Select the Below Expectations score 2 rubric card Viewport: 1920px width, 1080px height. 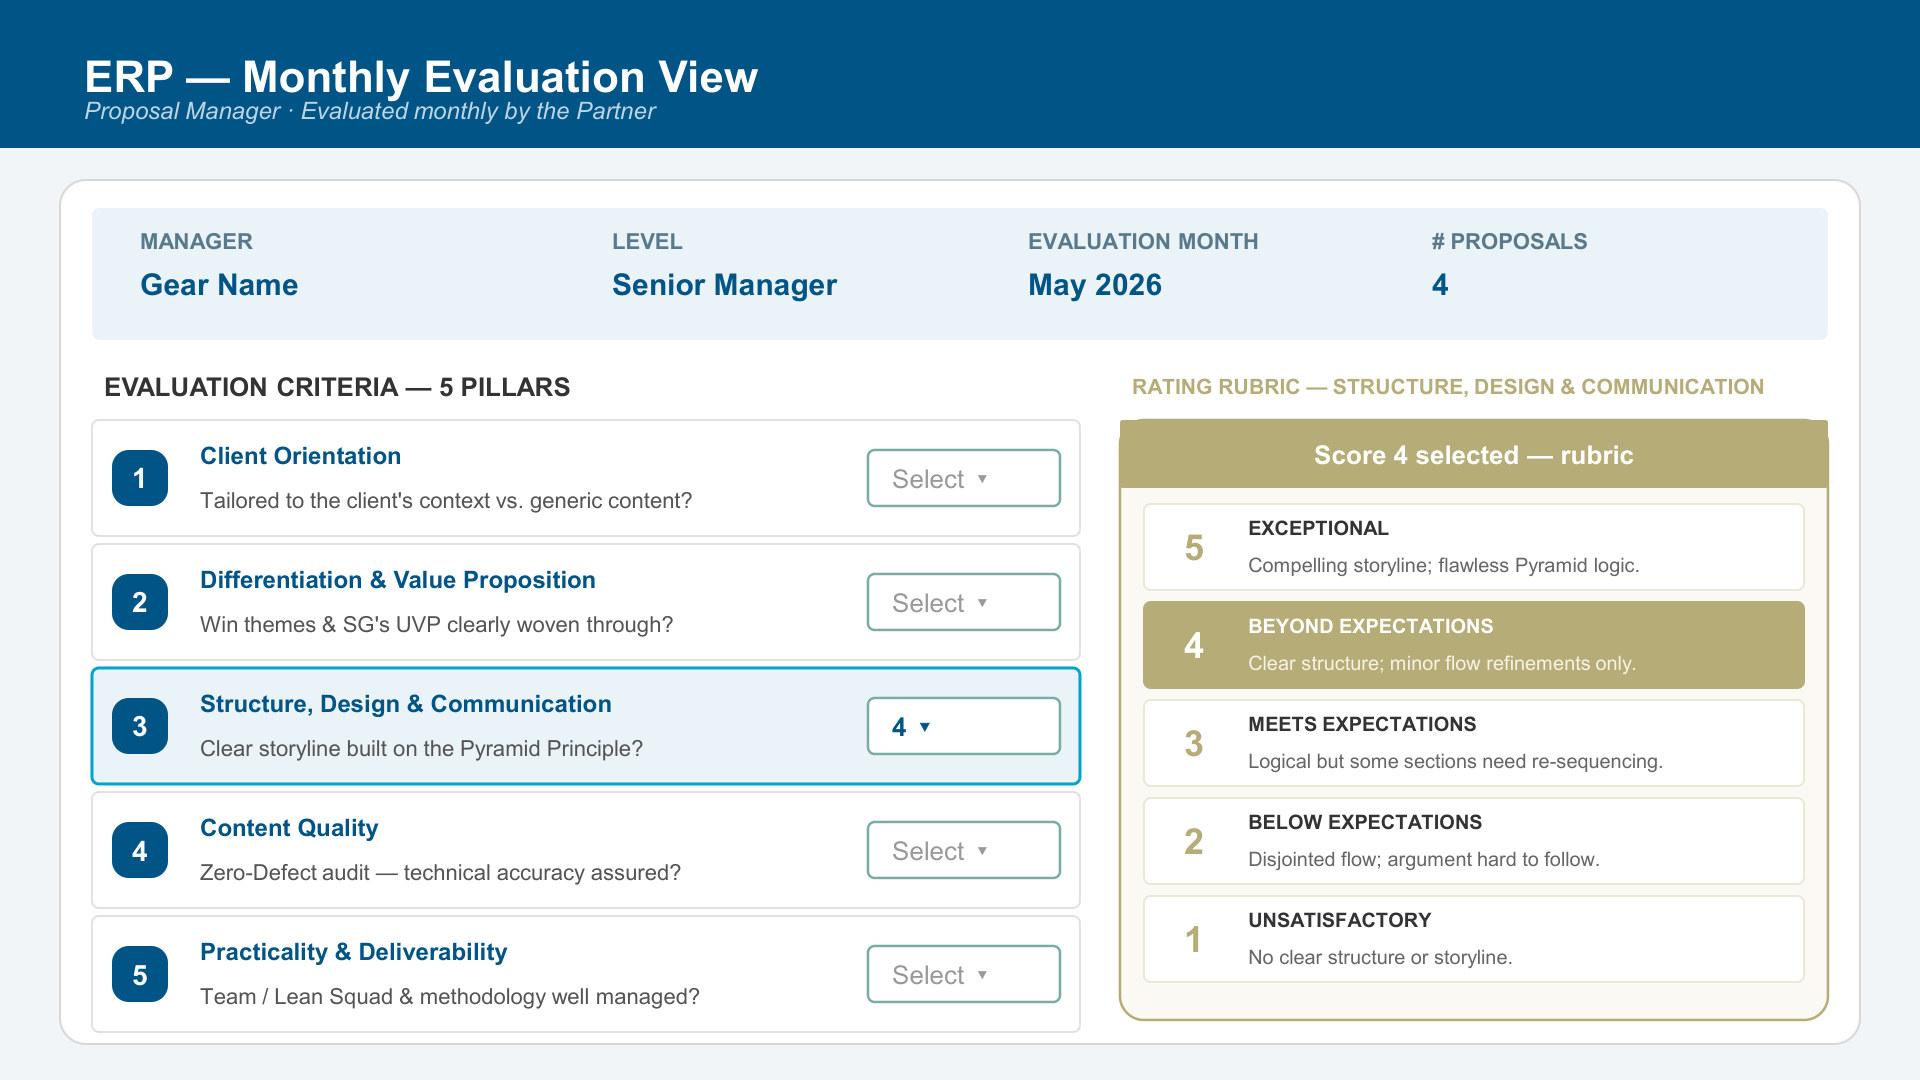(1474, 841)
